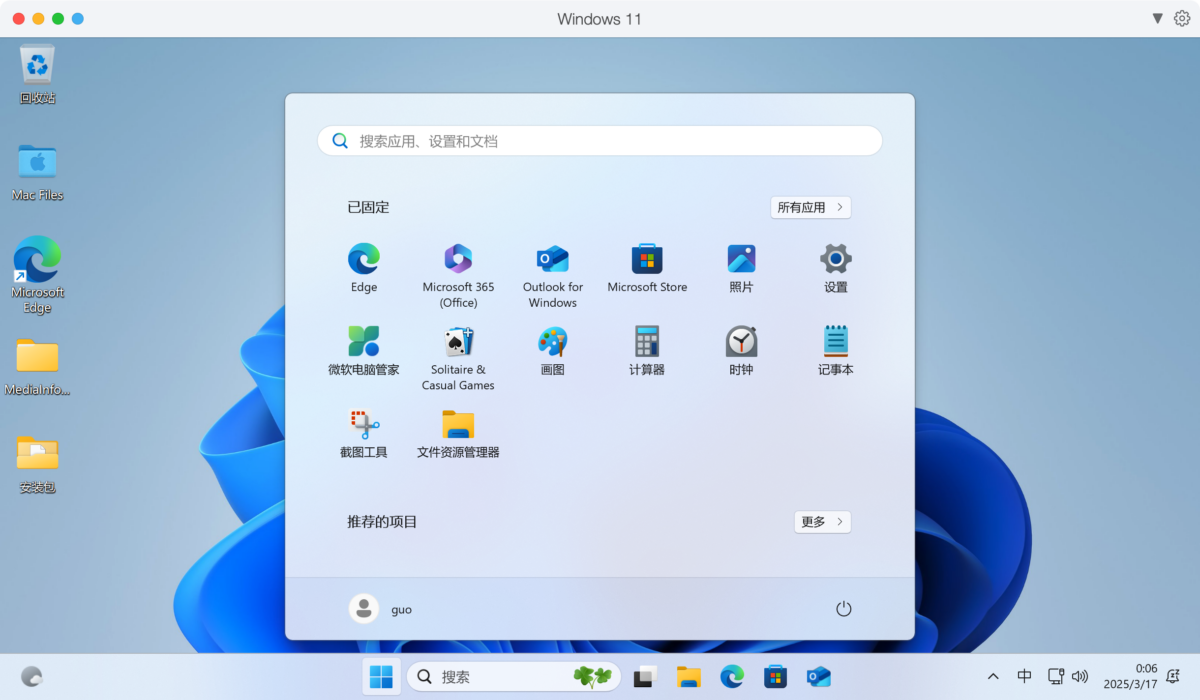
Task: Select the Microsoft Edge desktop shortcut
Action: (38, 275)
